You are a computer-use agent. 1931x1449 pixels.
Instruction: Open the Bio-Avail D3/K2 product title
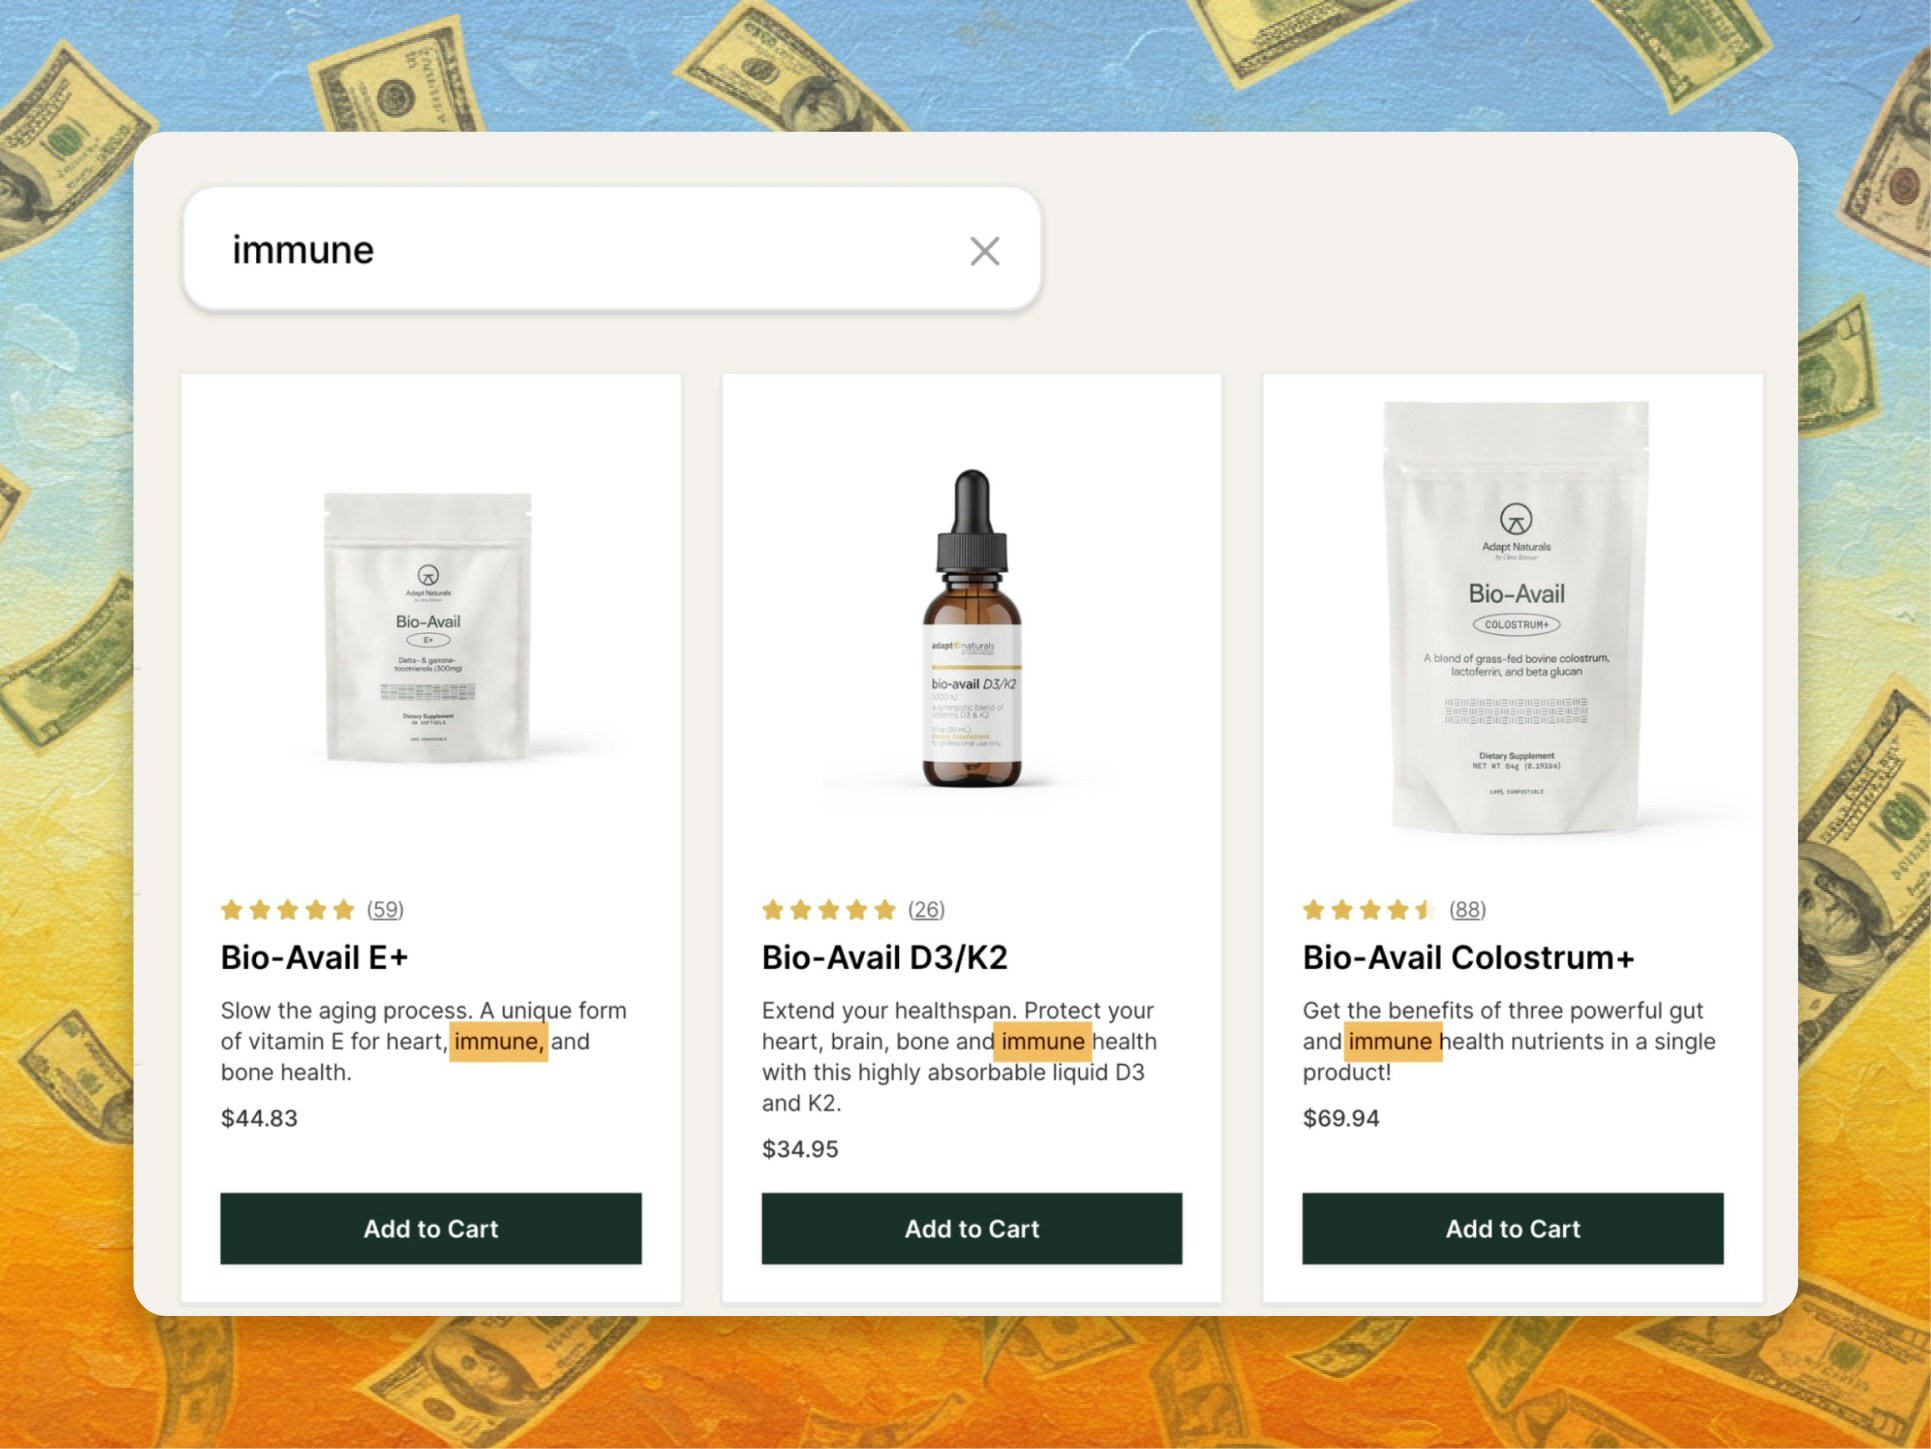[x=885, y=957]
